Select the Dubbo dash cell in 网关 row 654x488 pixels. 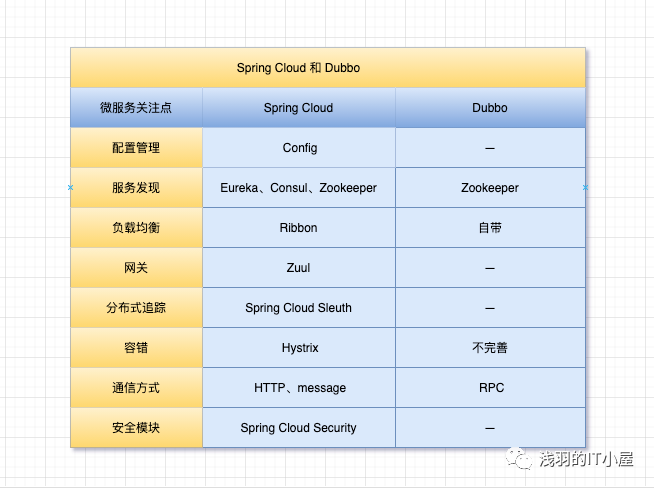click(490, 268)
